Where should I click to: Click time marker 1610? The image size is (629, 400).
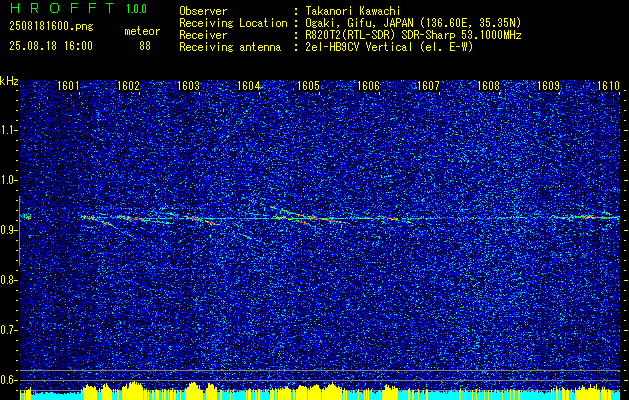[x=609, y=86]
